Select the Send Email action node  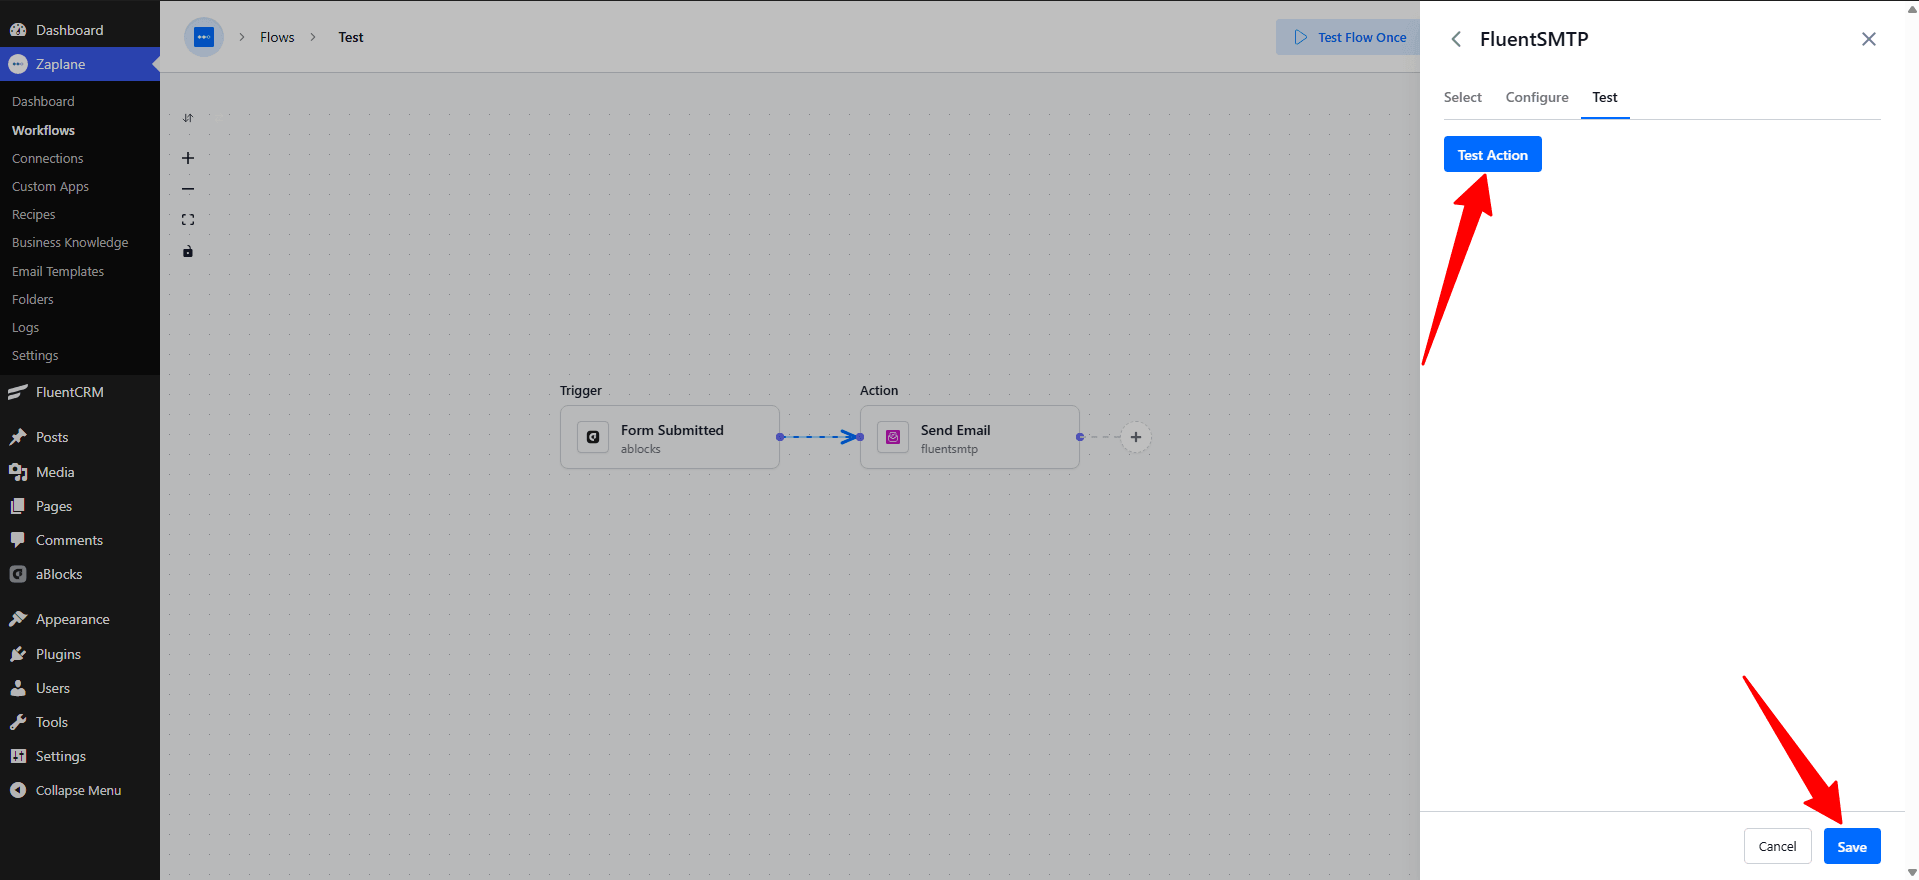pos(970,437)
